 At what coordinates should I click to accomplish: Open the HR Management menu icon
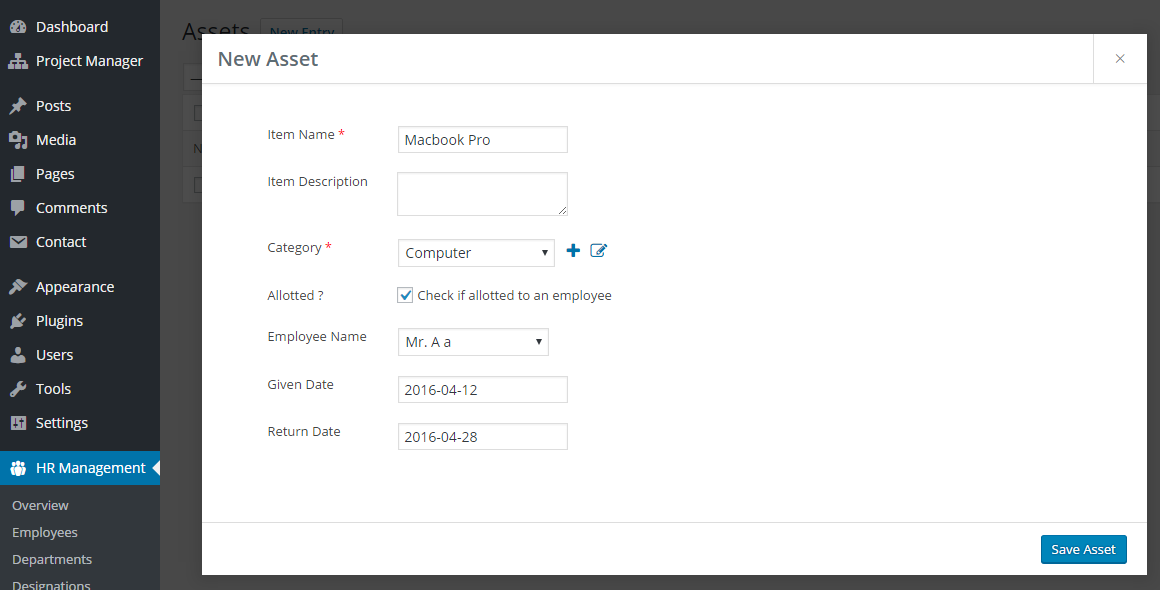coord(18,467)
